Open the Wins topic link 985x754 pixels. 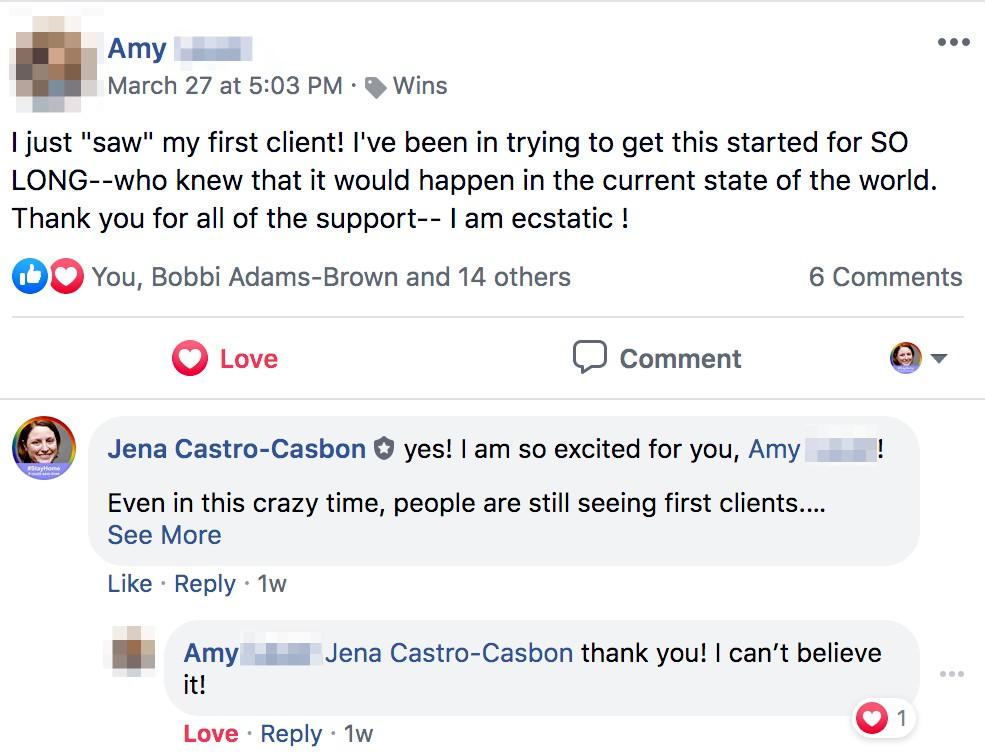420,86
